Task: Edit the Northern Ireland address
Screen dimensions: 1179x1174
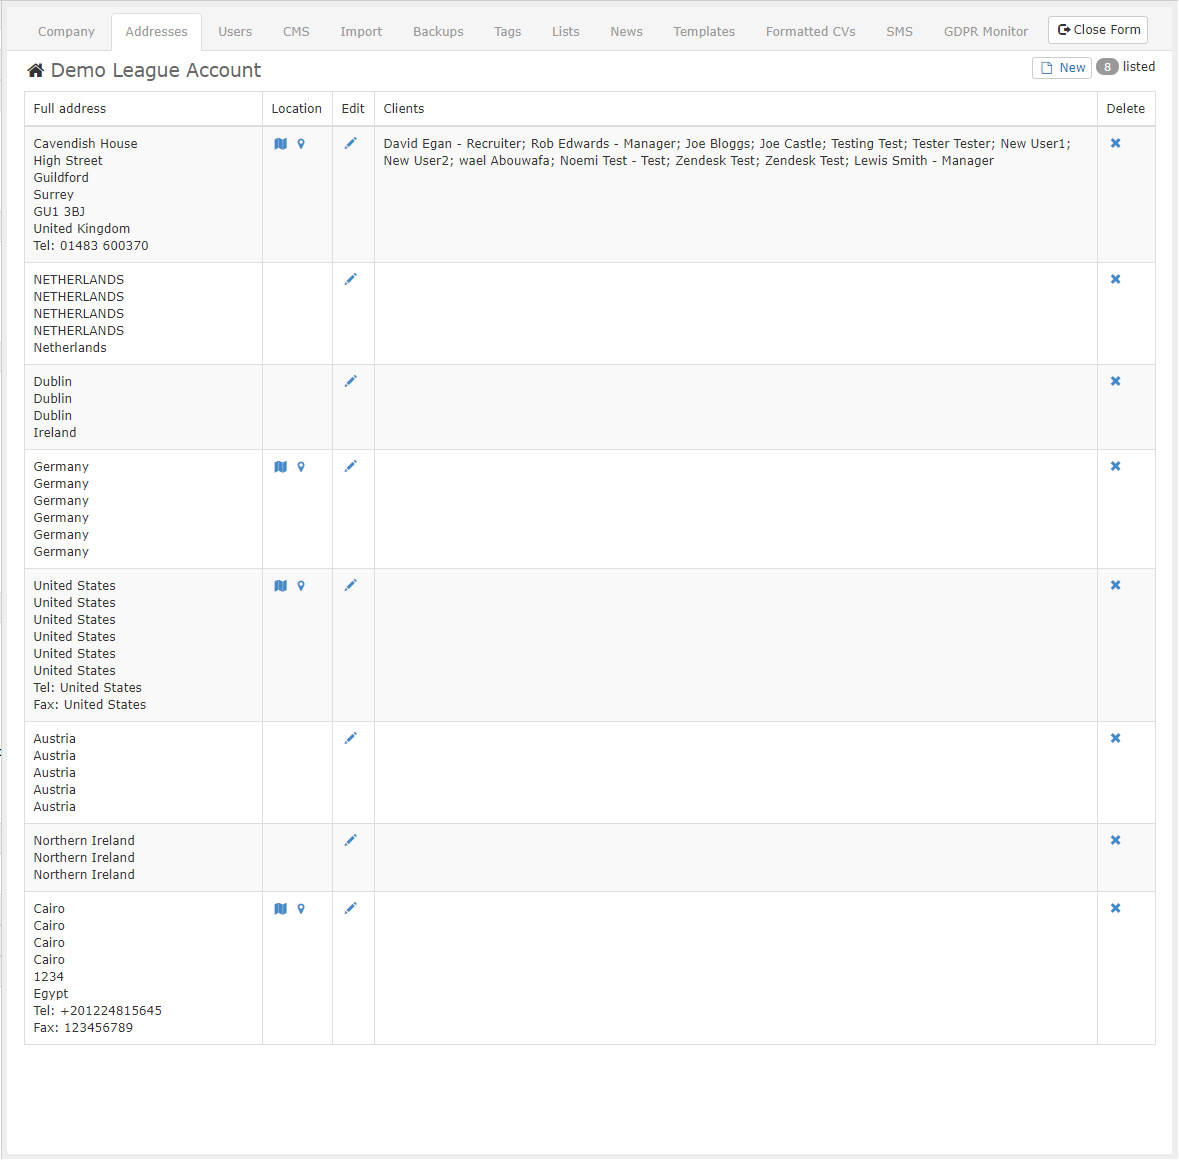Action: pos(350,840)
